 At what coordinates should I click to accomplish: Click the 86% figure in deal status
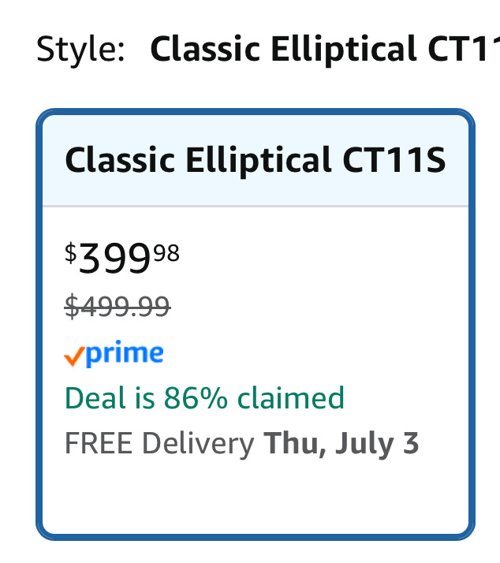(x=196, y=398)
